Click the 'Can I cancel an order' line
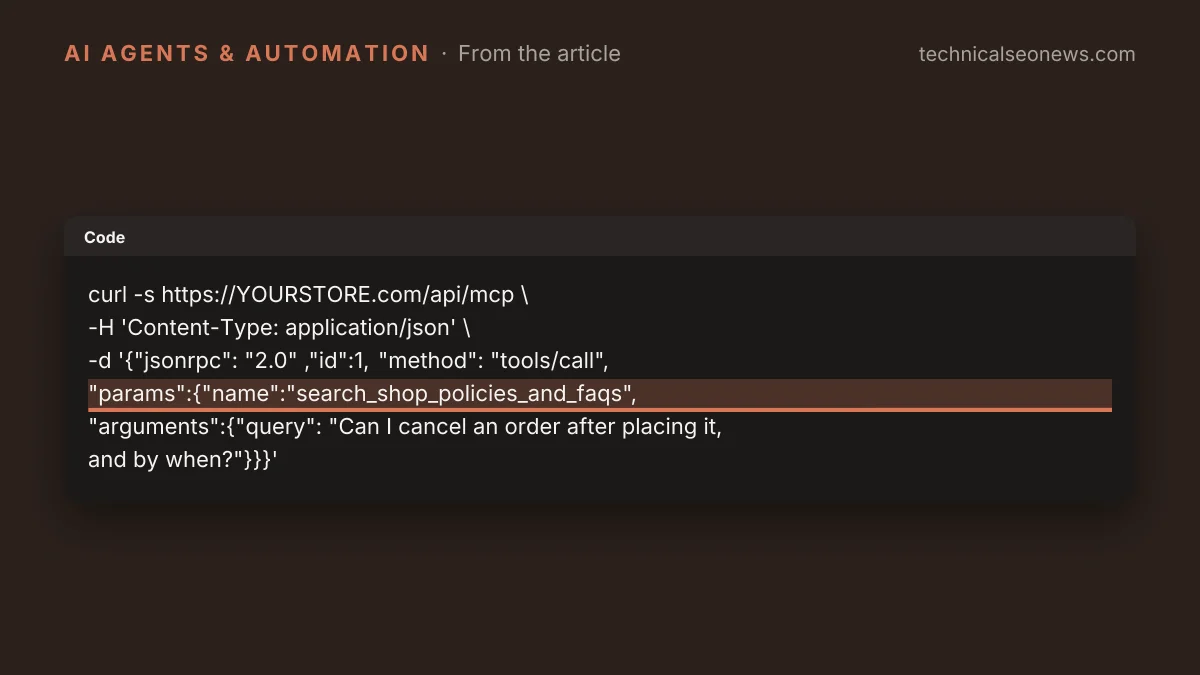Viewport: 1200px width, 675px height. 405,427
